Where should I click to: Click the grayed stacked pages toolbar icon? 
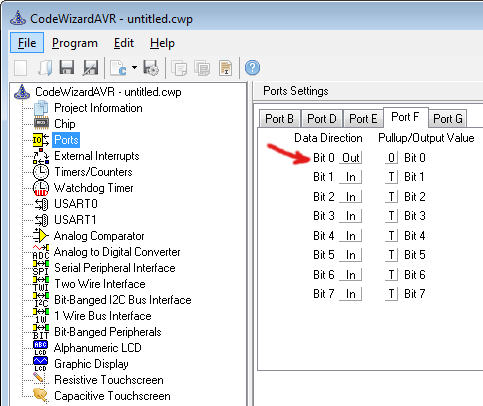click(202, 68)
